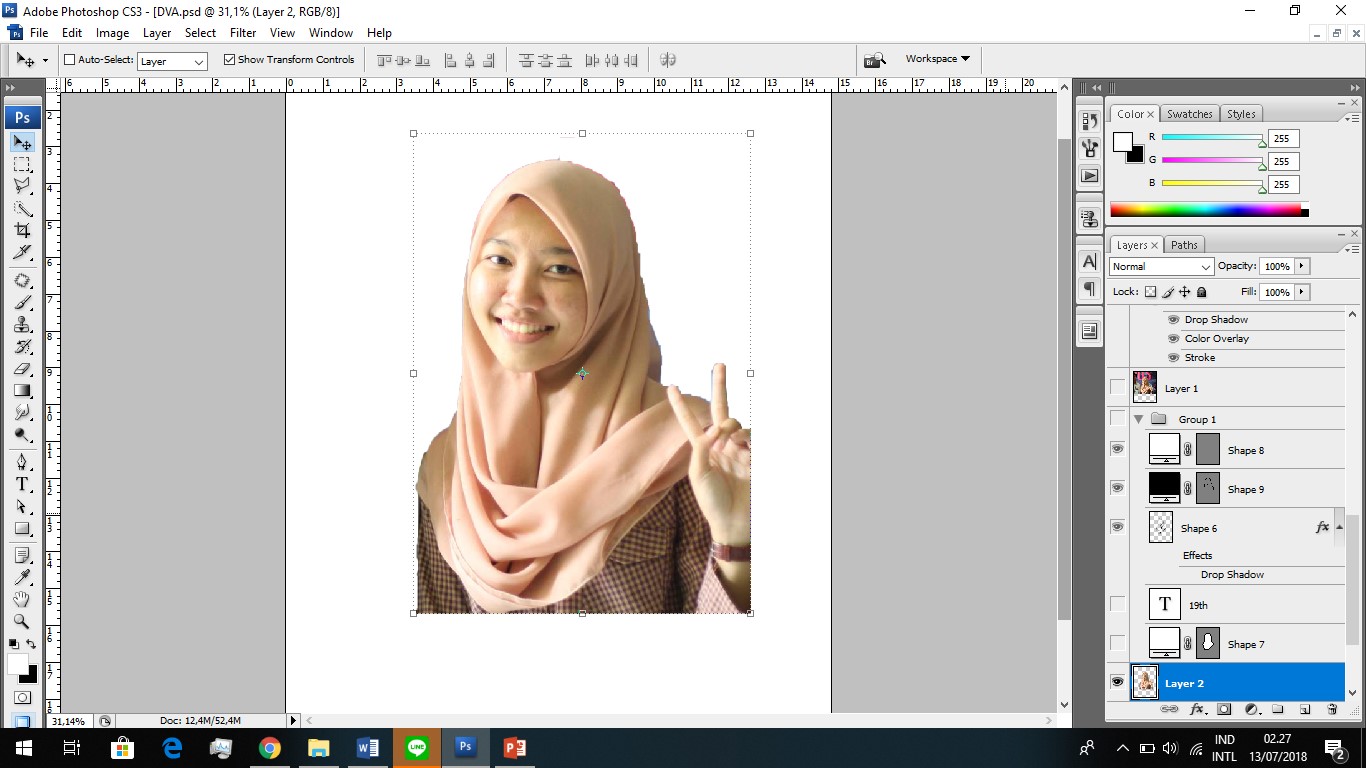This screenshot has width=1366, height=768.
Task: Add a layer mask from the Layers panel
Action: click(x=1224, y=709)
